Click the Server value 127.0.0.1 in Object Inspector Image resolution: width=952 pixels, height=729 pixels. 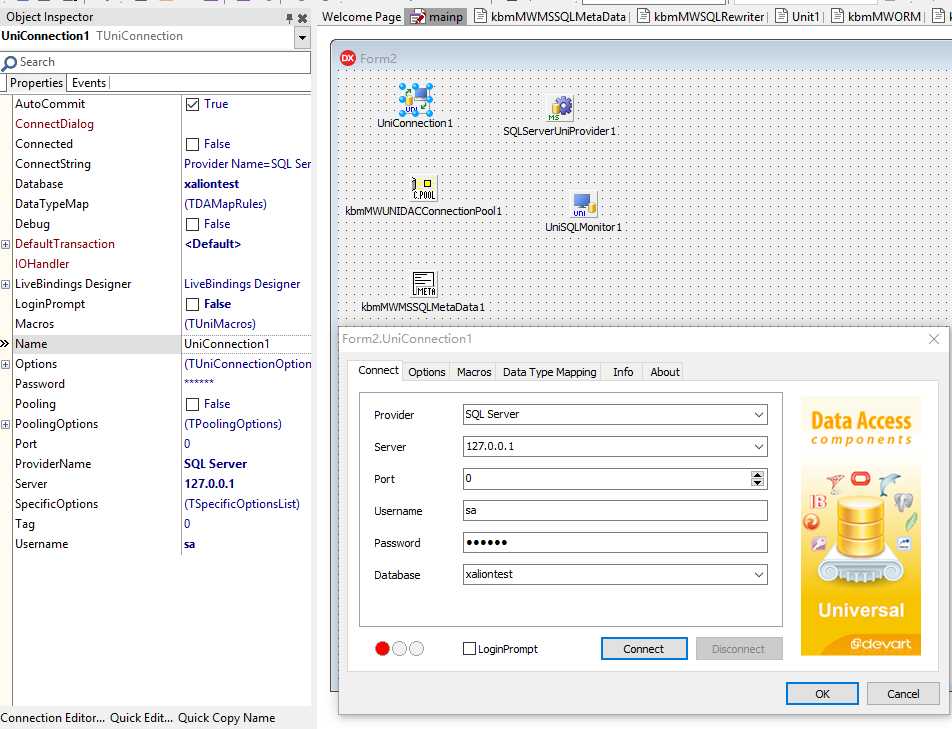(x=209, y=484)
